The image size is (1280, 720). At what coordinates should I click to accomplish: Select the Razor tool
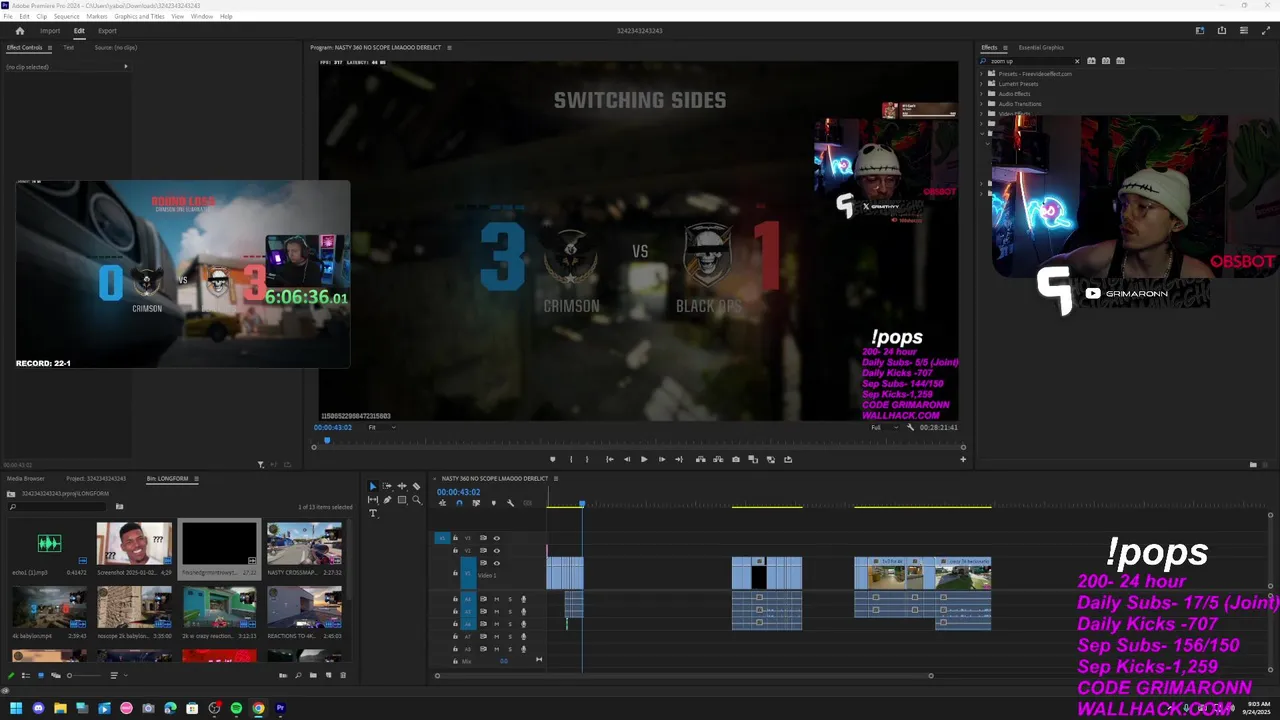pos(416,486)
